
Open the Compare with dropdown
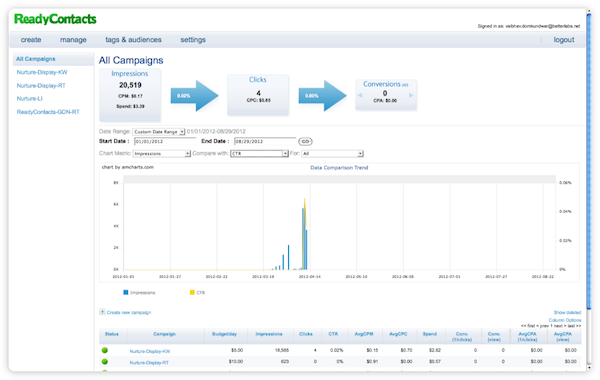(259, 153)
